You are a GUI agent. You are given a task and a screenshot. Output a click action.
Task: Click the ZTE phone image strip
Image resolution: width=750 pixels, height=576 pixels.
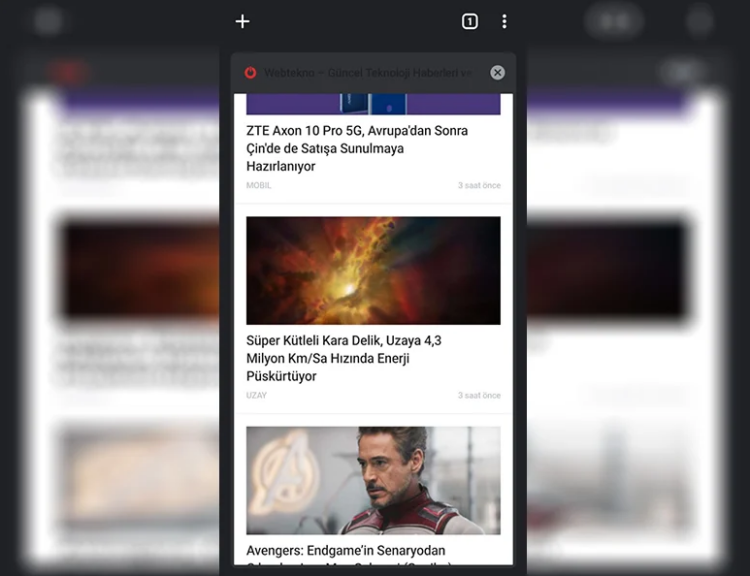(373, 104)
